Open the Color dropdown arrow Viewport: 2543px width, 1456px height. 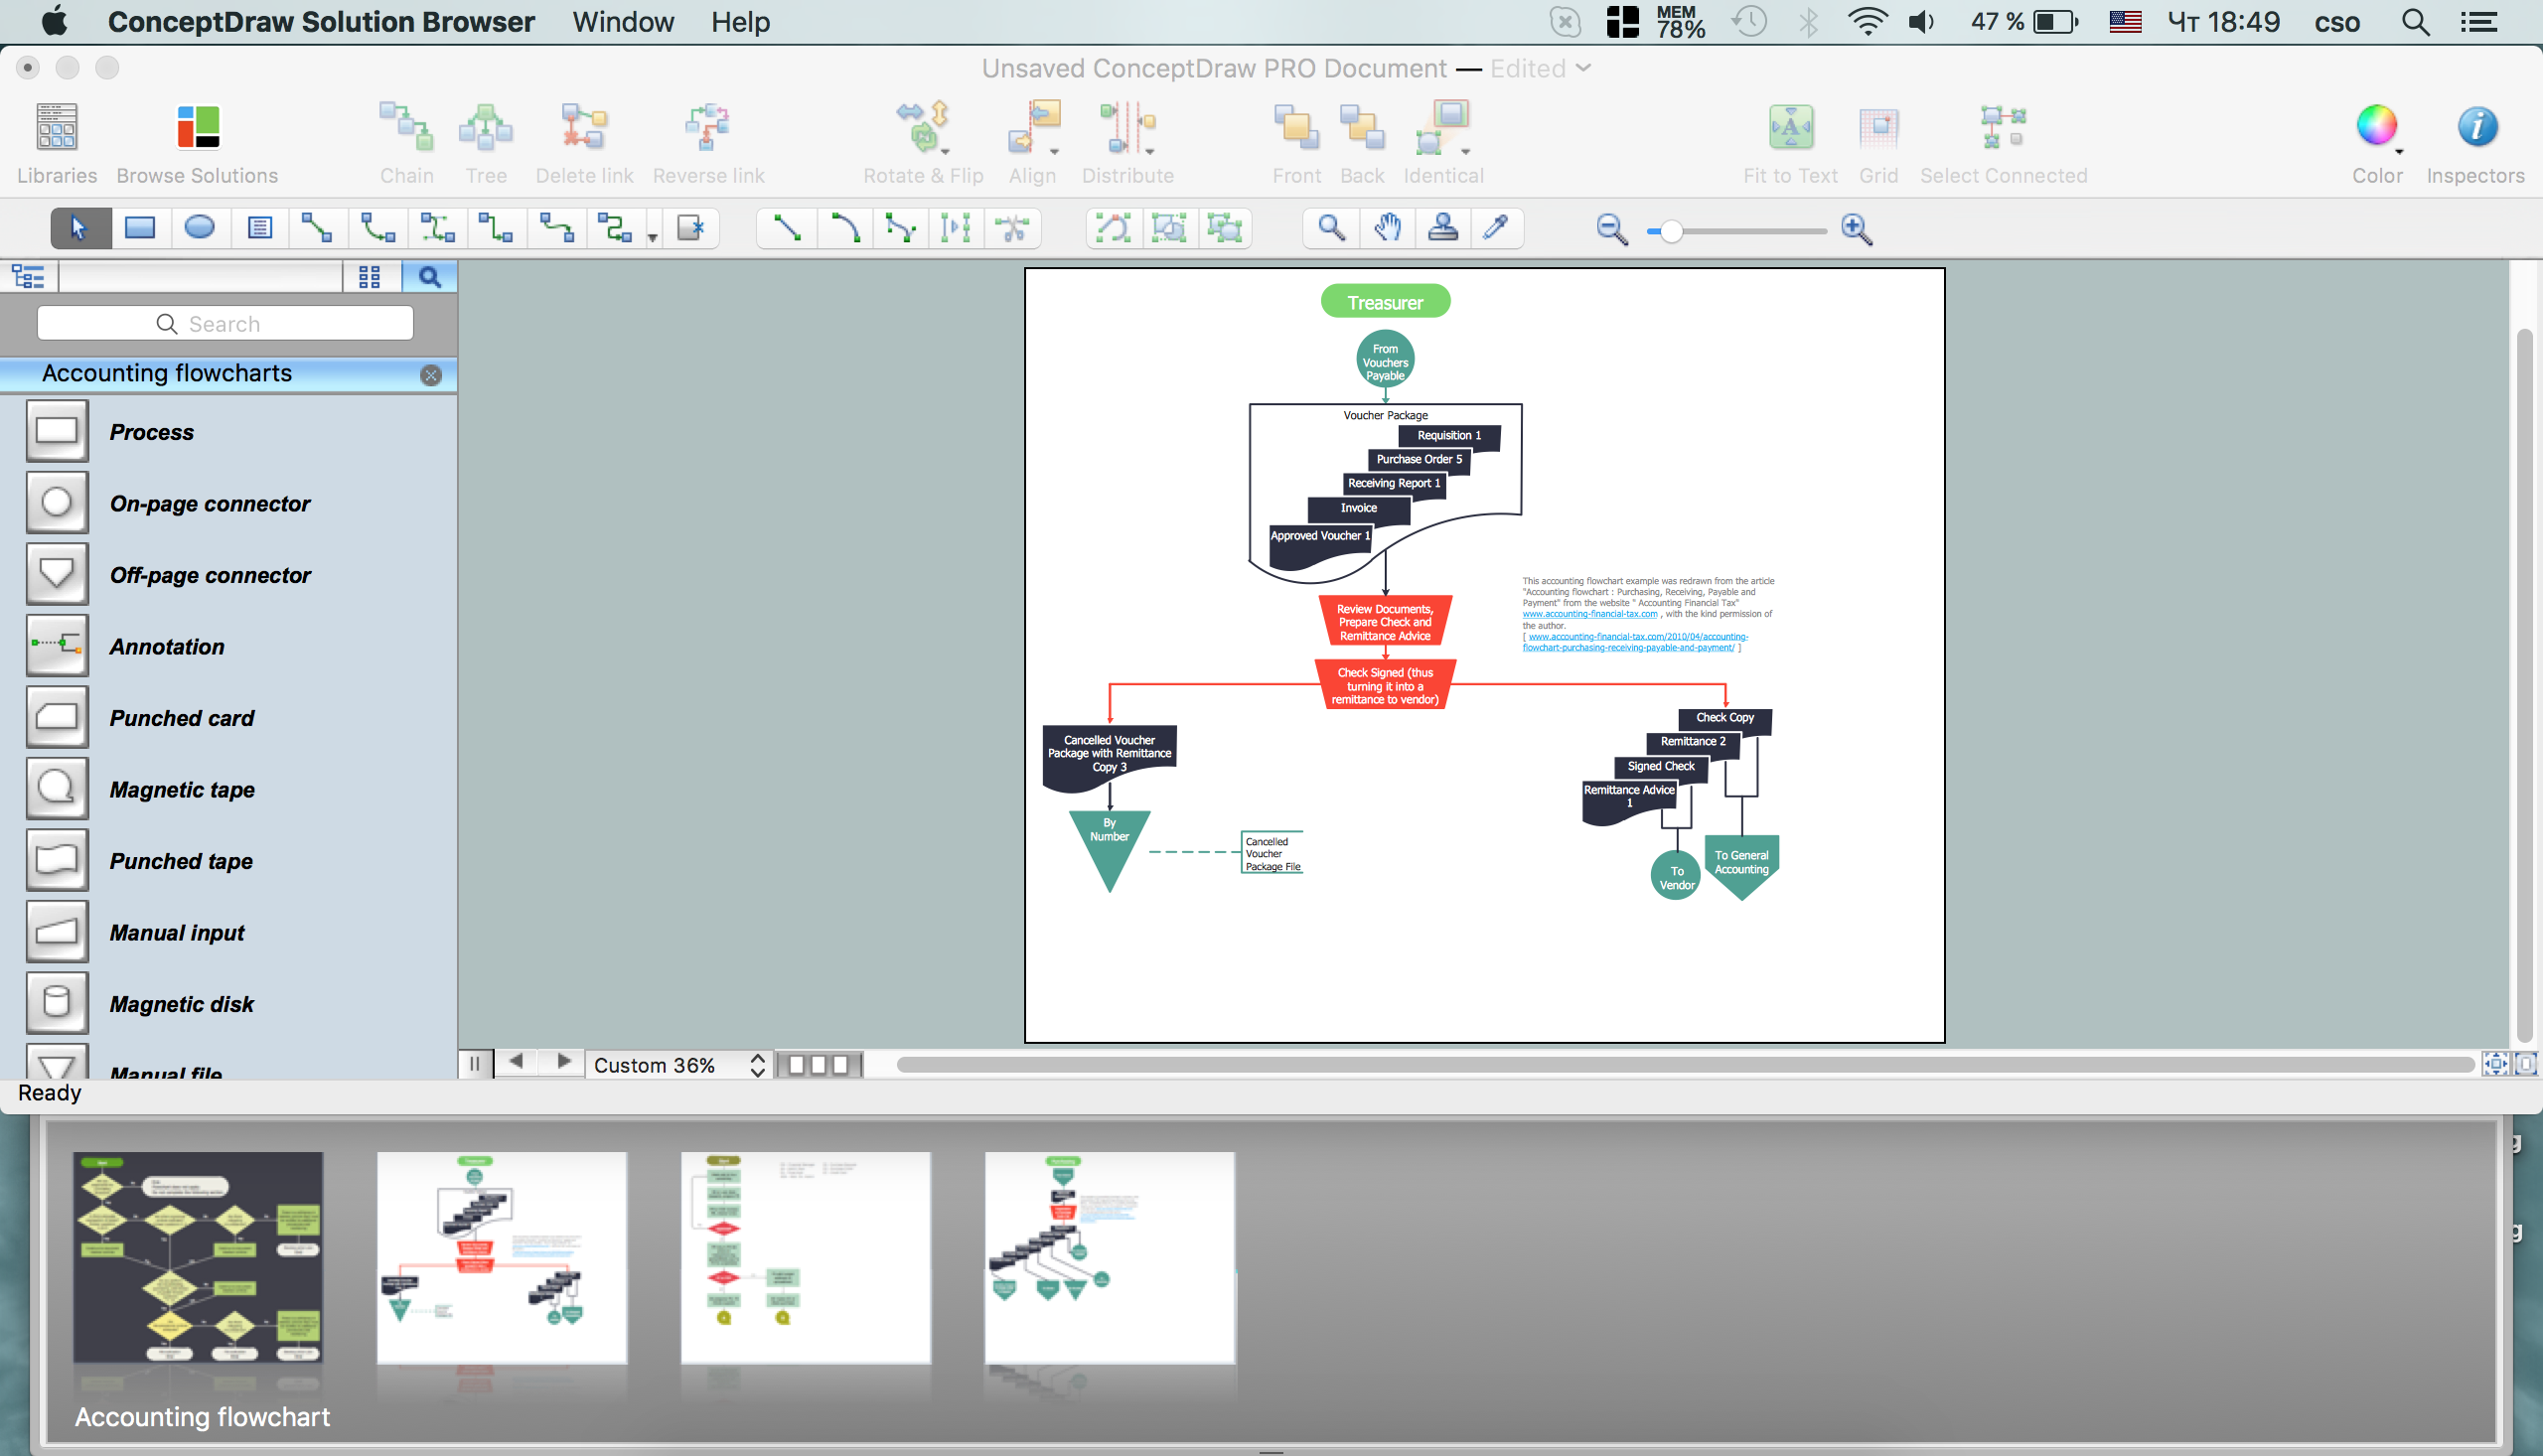(2399, 152)
